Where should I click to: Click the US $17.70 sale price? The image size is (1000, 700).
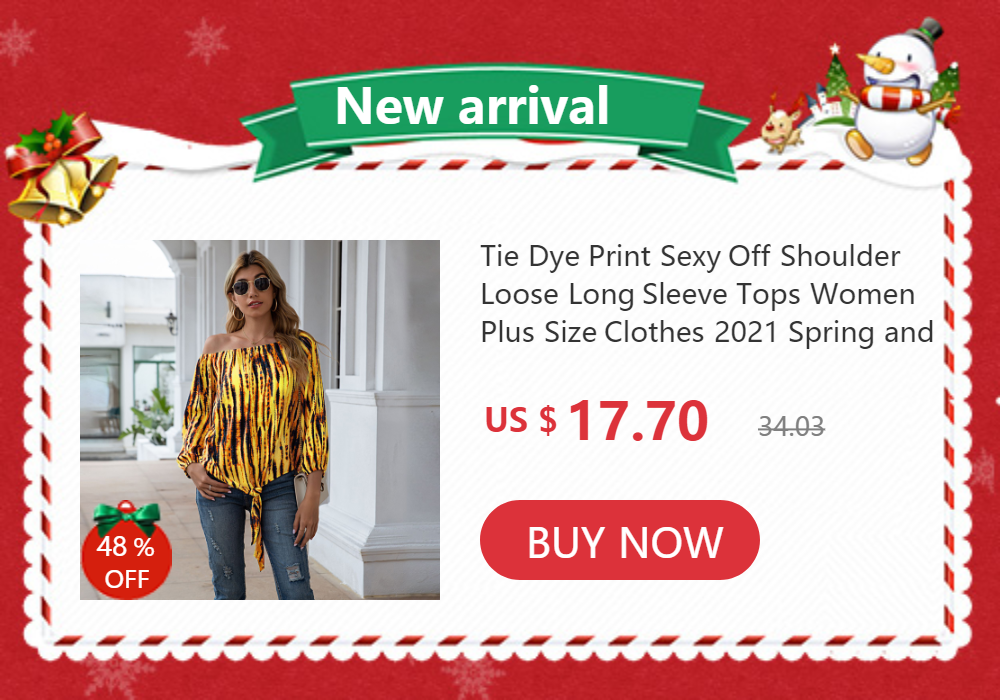tap(596, 421)
